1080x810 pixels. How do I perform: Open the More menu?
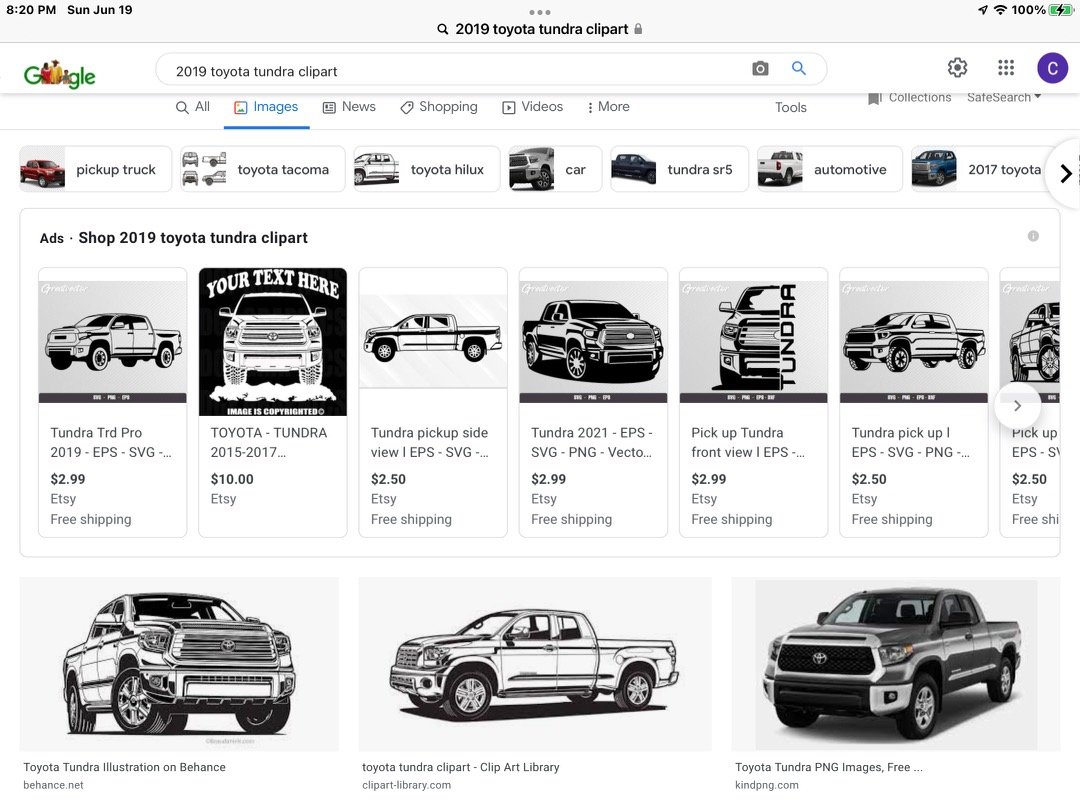coord(608,107)
